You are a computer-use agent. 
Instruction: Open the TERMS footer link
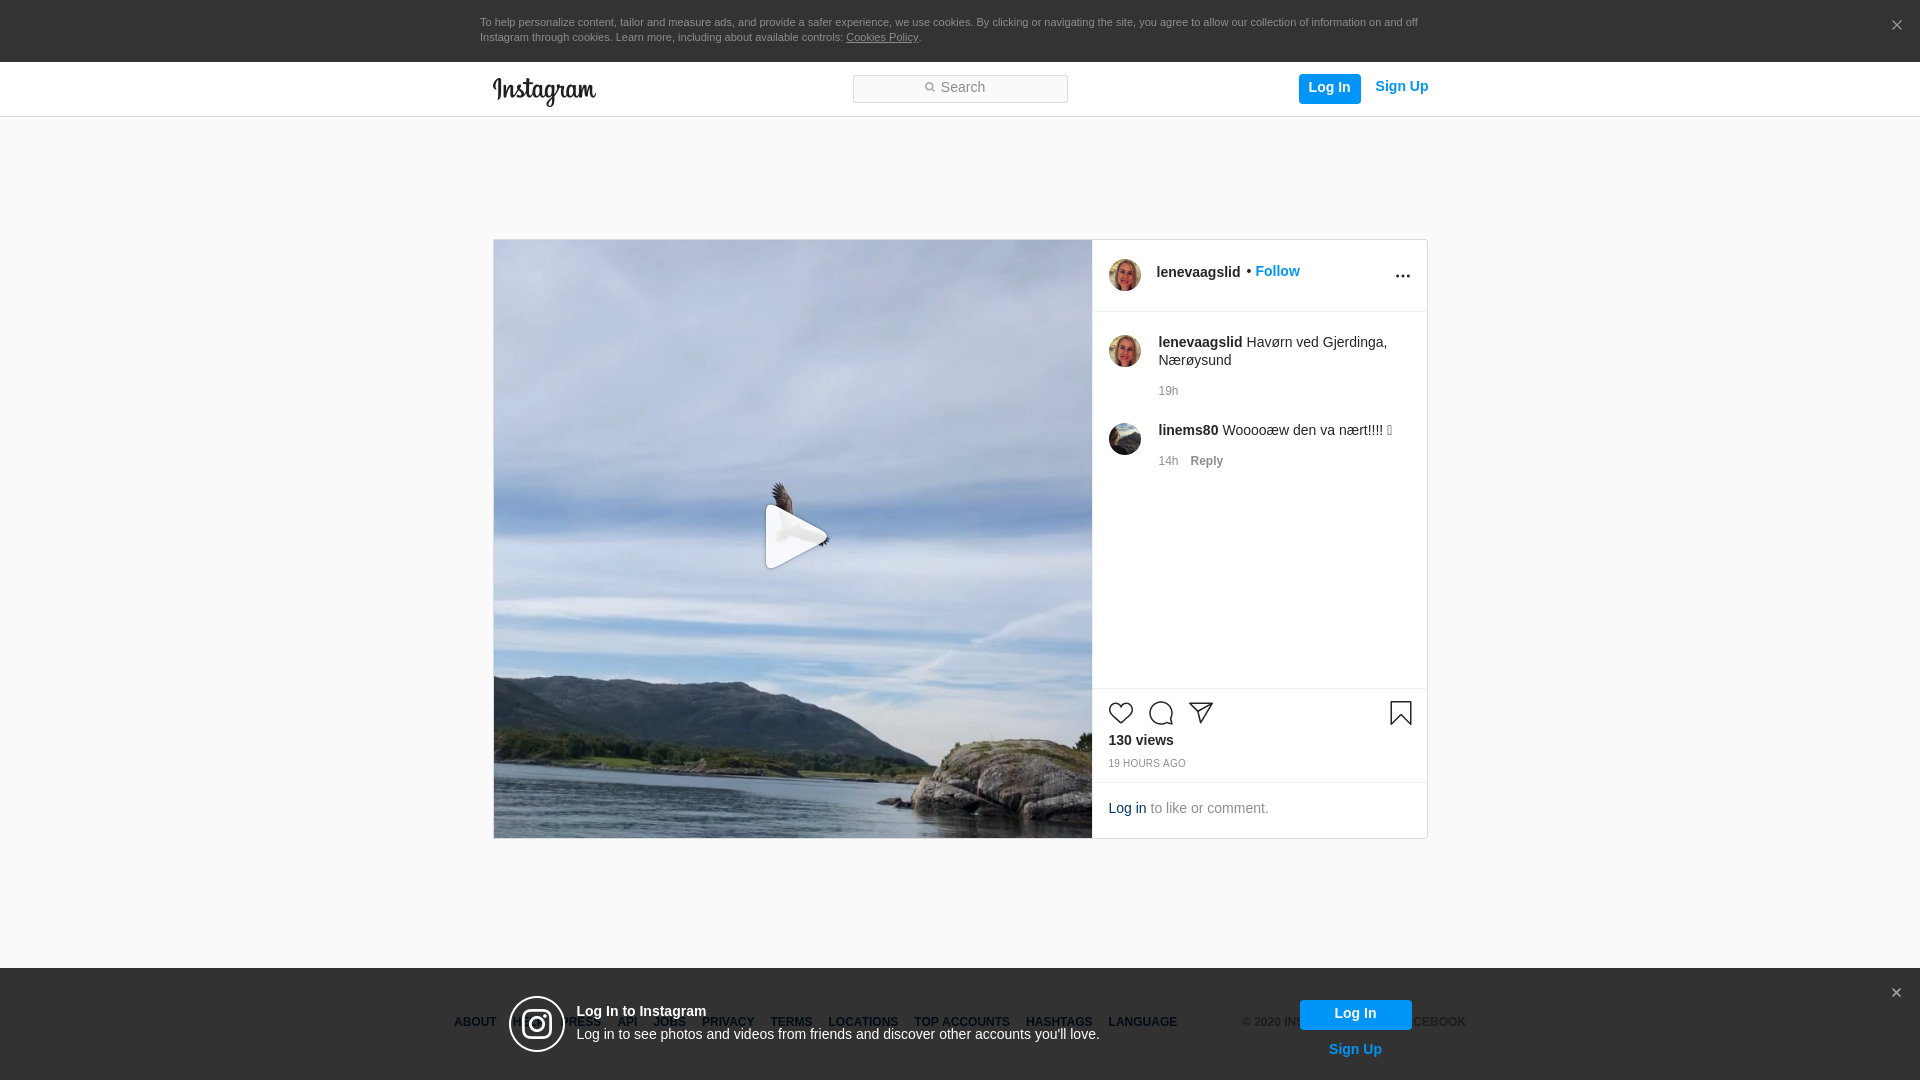[791, 1022]
